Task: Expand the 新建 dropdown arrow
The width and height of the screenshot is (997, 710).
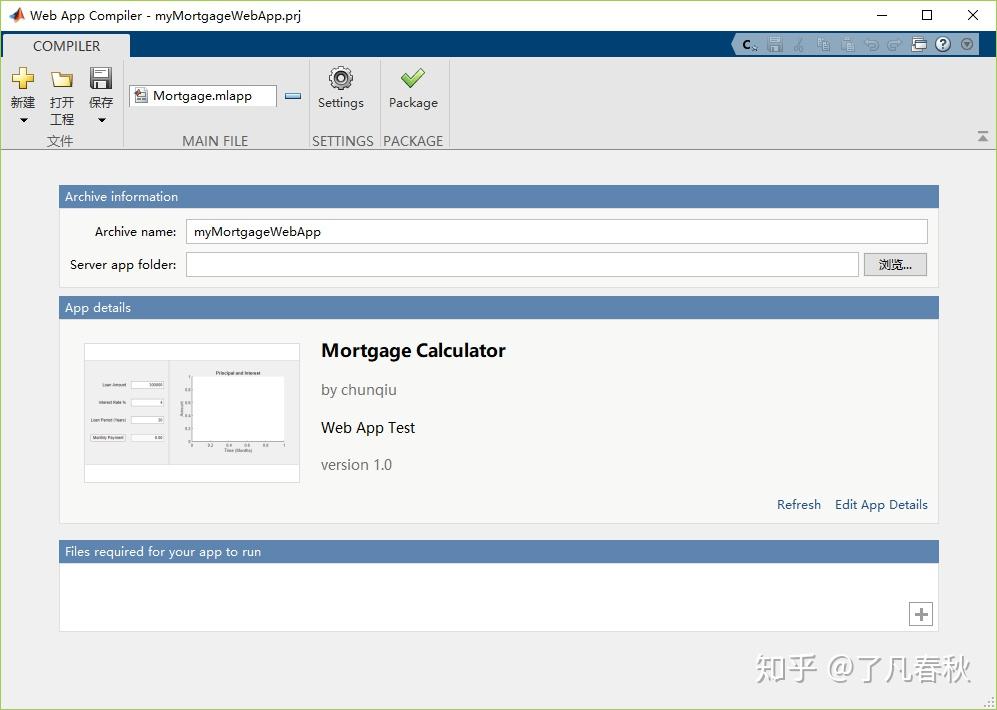Action: point(23,118)
